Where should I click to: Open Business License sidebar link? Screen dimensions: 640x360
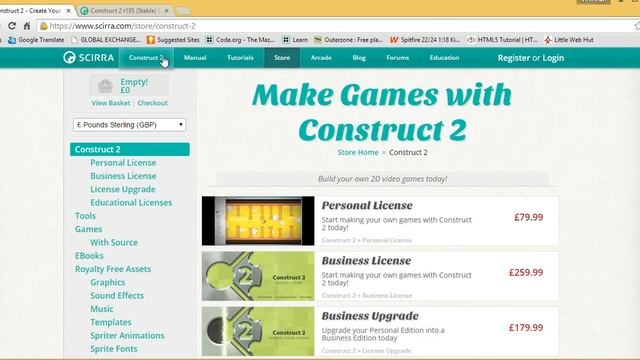pyautogui.click(x=123, y=176)
